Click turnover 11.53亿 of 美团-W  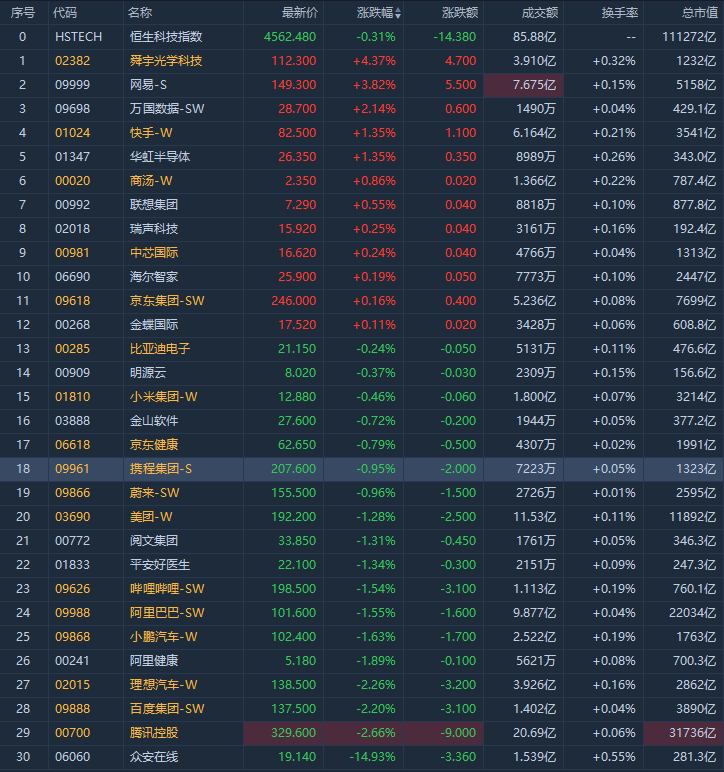pos(534,517)
